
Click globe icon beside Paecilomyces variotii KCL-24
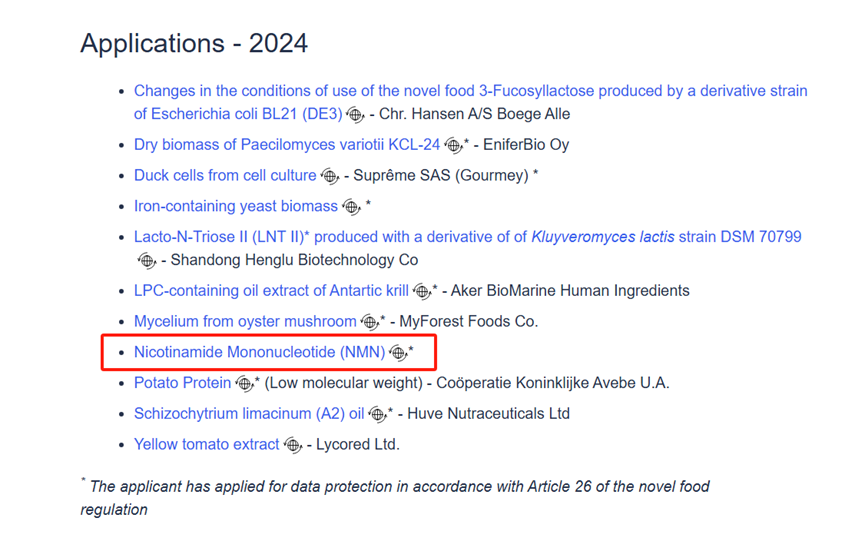[453, 146]
